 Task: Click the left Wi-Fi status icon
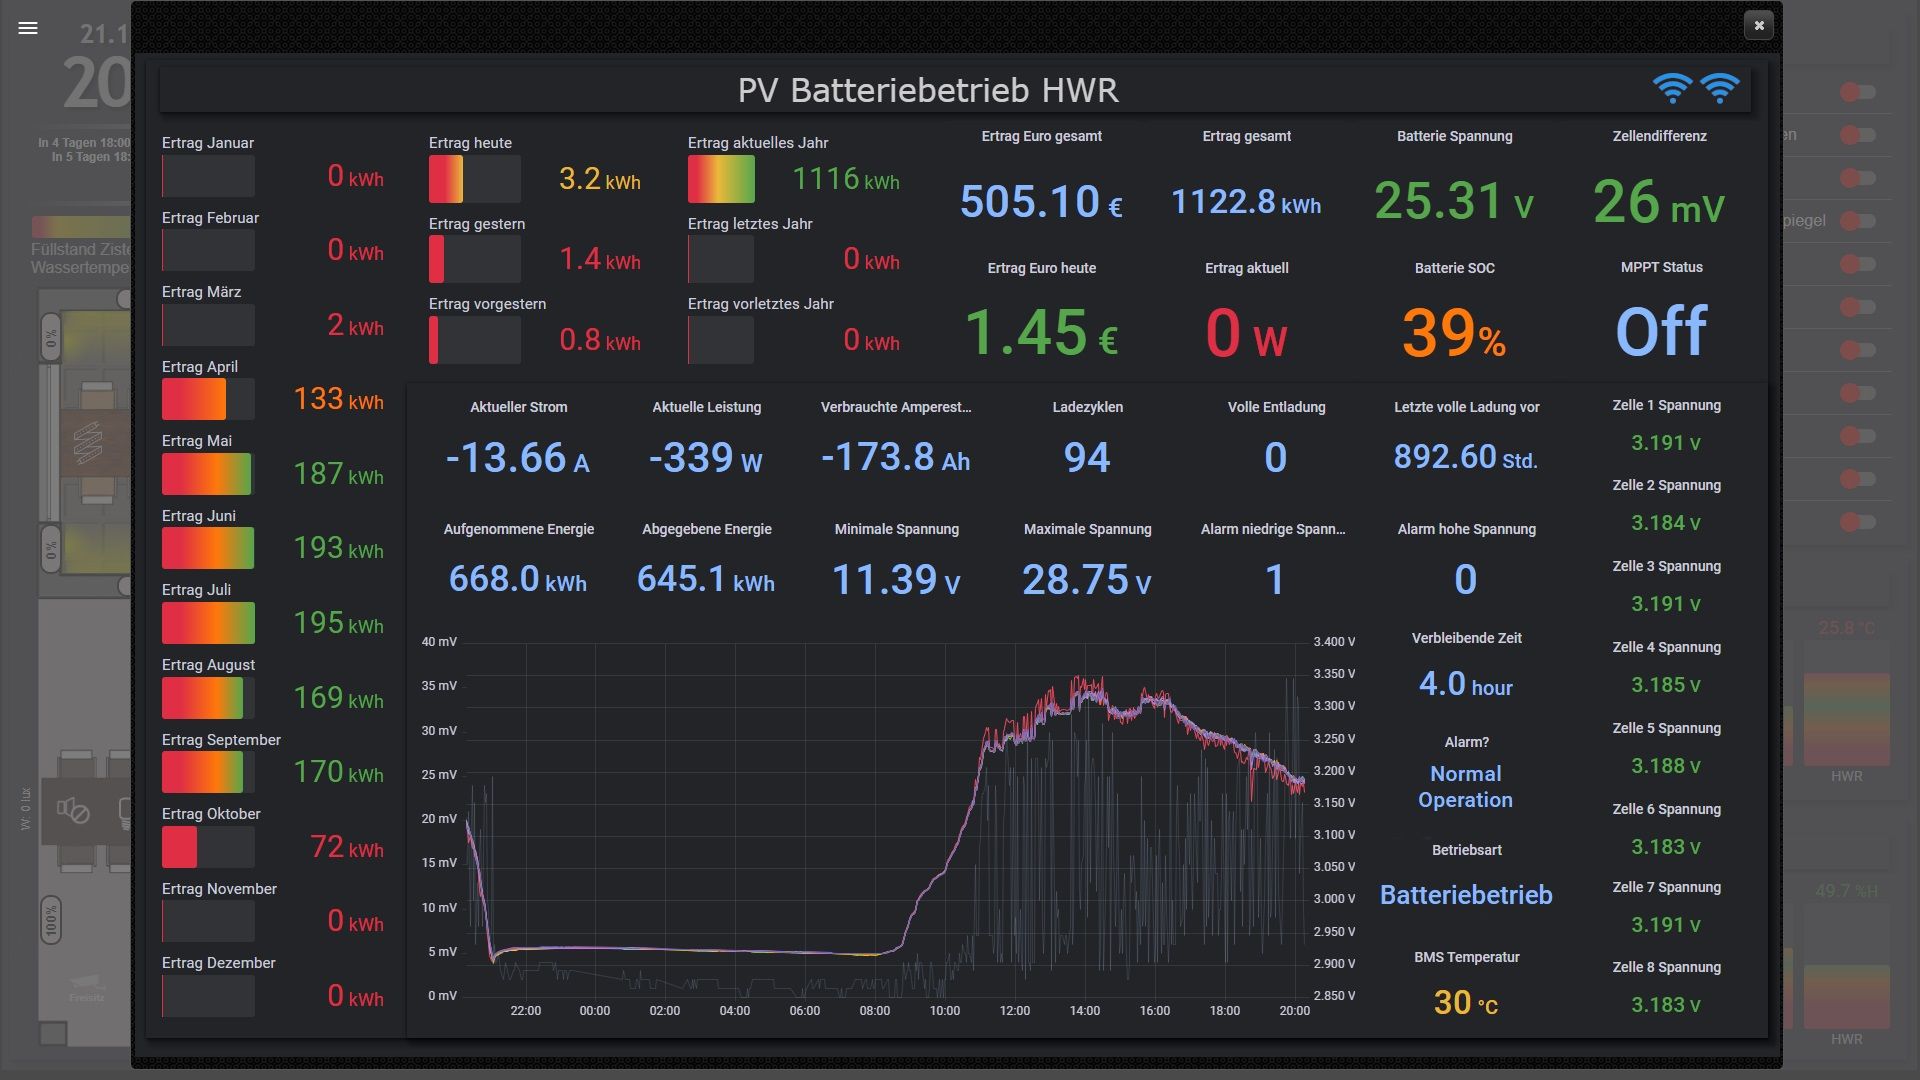click(x=1672, y=88)
